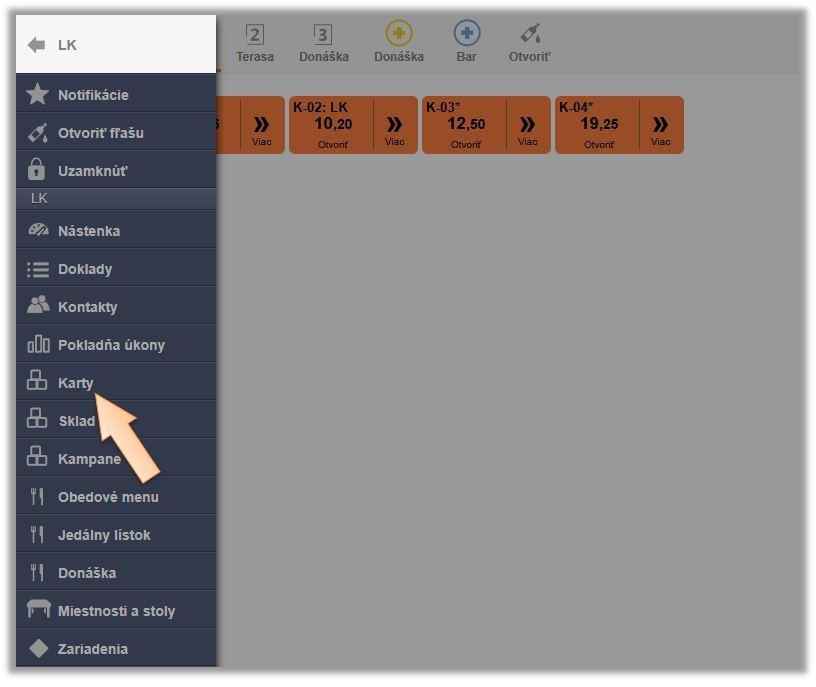Expand Viac arrow on K-03 tile

pyautogui.click(x=527, y=125)
